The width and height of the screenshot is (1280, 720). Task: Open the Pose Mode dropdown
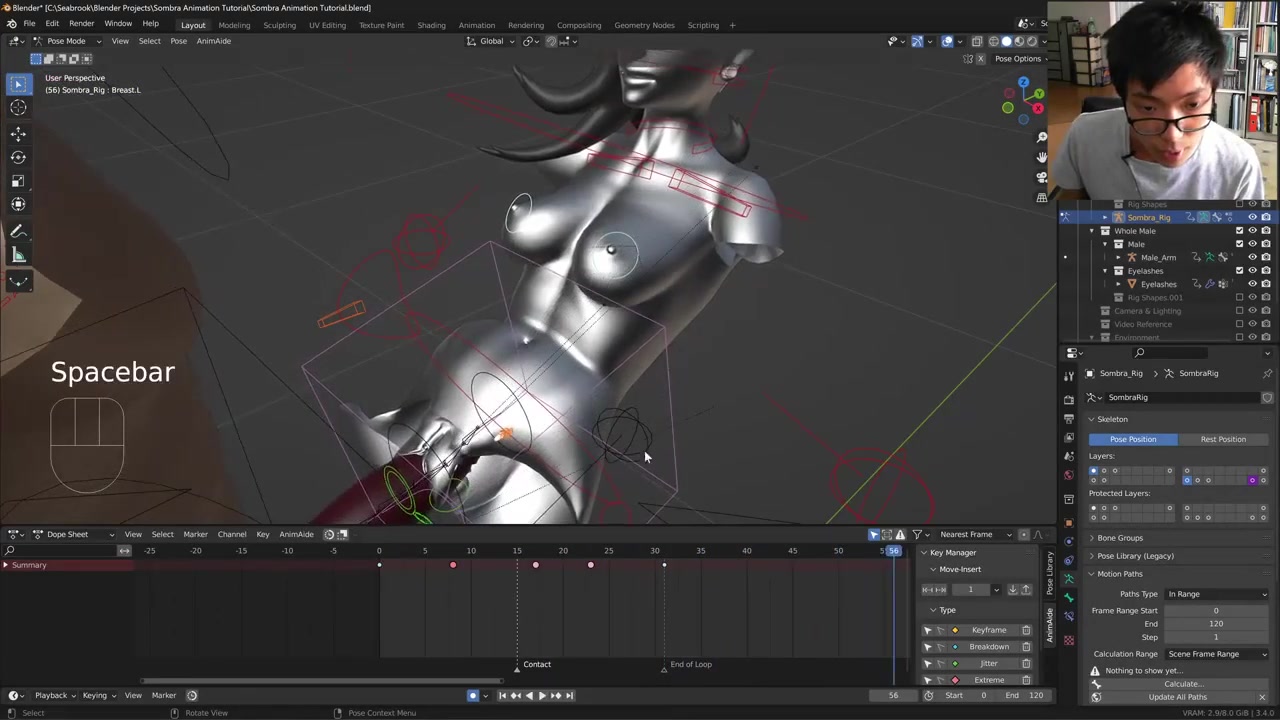pos(66,41)
